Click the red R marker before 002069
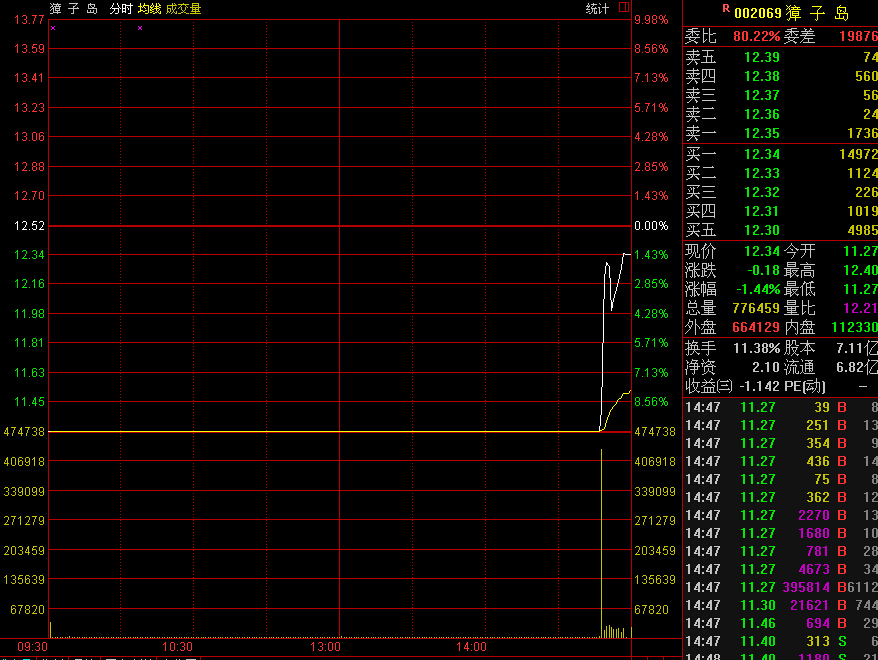Image resolution: width=878 pixels, height=660 pixels. tap(725, 8)
